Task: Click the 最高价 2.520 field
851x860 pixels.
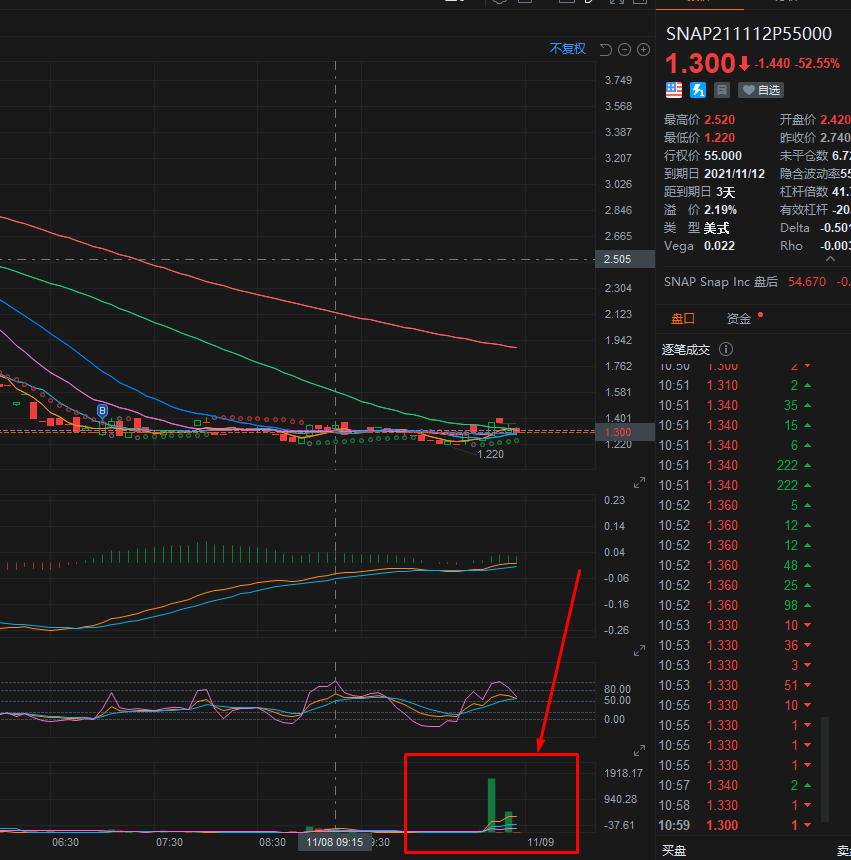Action: (699, 120)
